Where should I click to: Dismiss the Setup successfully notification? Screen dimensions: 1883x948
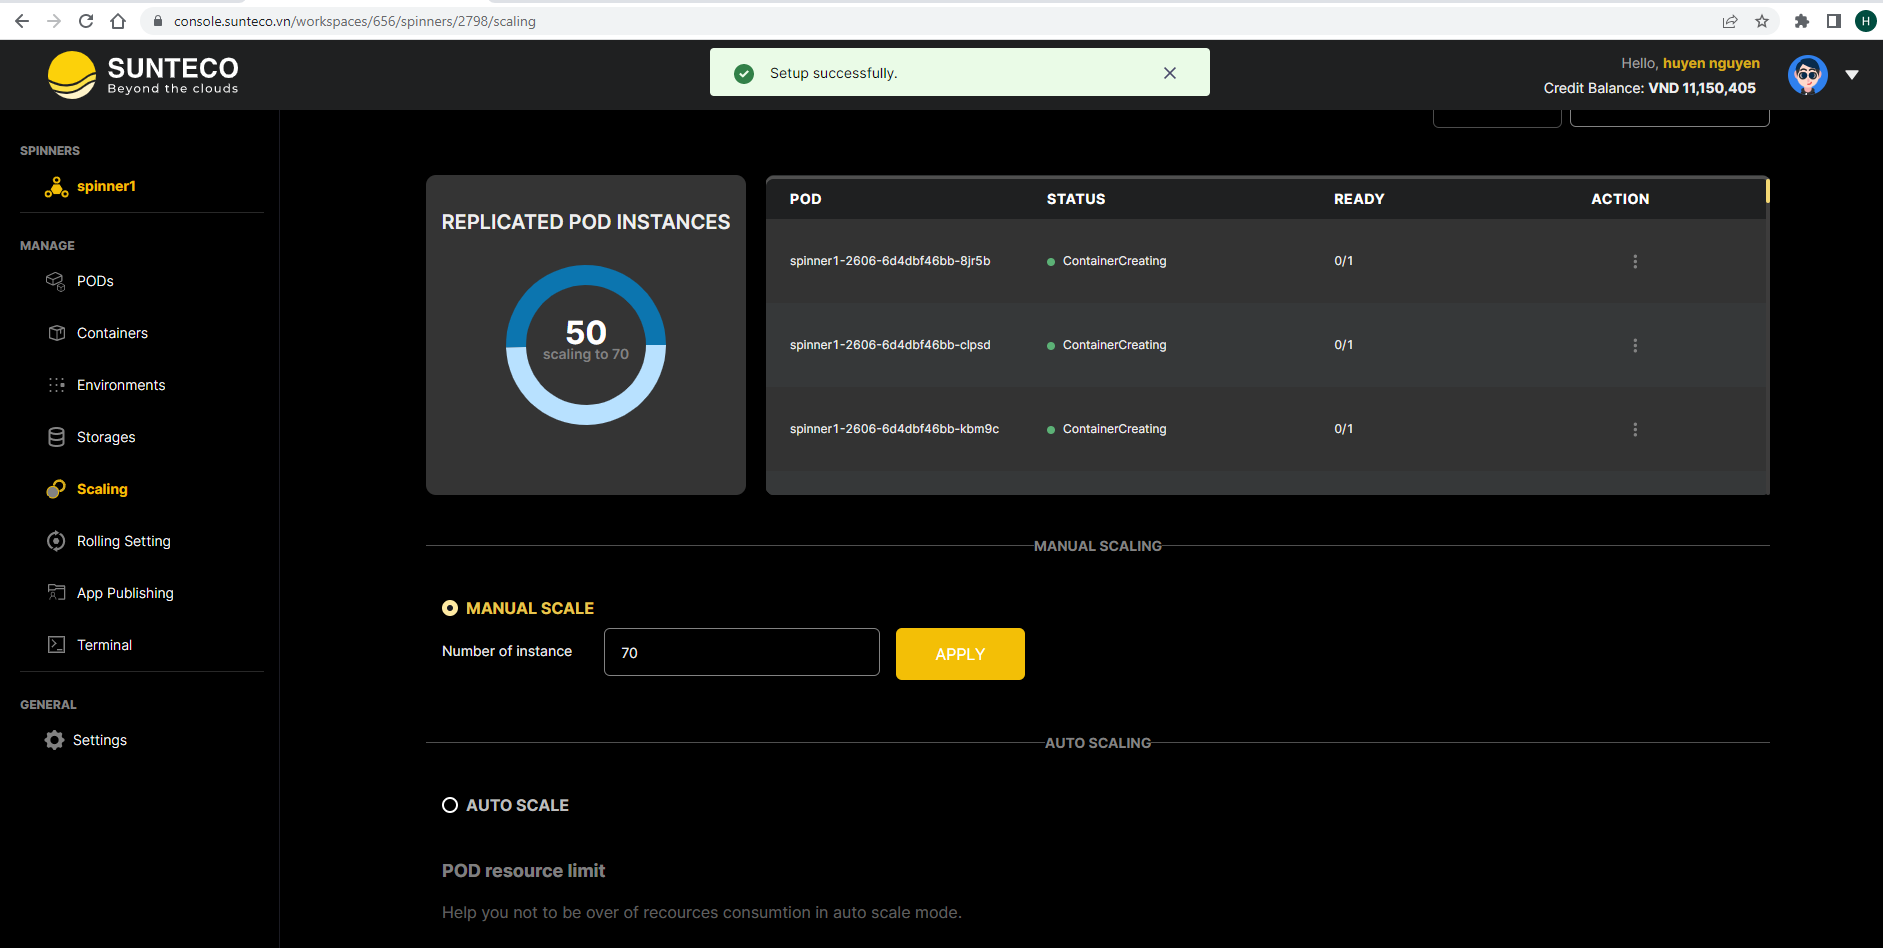pos(1169,72)
